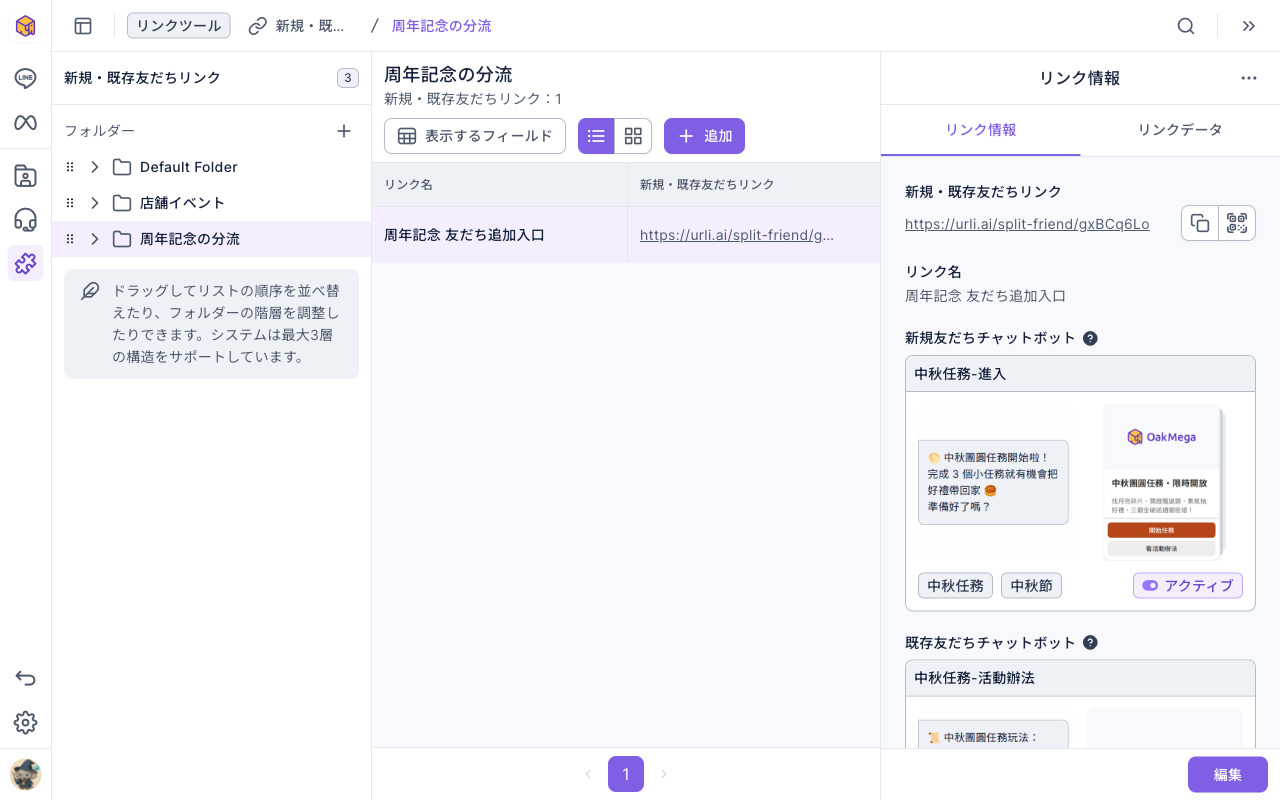Show the QR code for link
This screenshot has height=800, width=1280.
click(x=1237, y=223)
